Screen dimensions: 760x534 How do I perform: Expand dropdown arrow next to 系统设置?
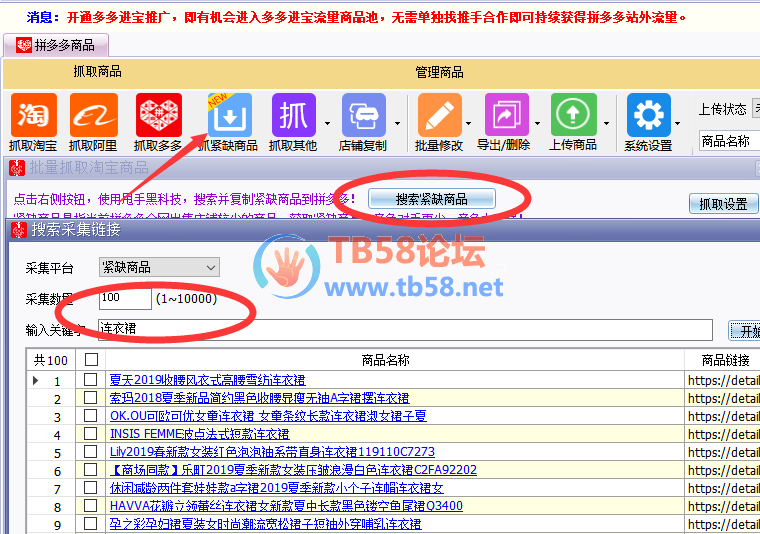click(682, 124)
